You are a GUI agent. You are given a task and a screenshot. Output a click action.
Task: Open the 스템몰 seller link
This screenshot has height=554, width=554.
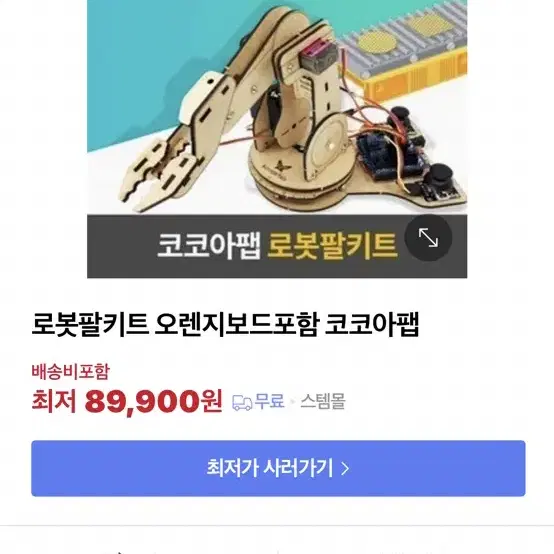tap(323, 401)
